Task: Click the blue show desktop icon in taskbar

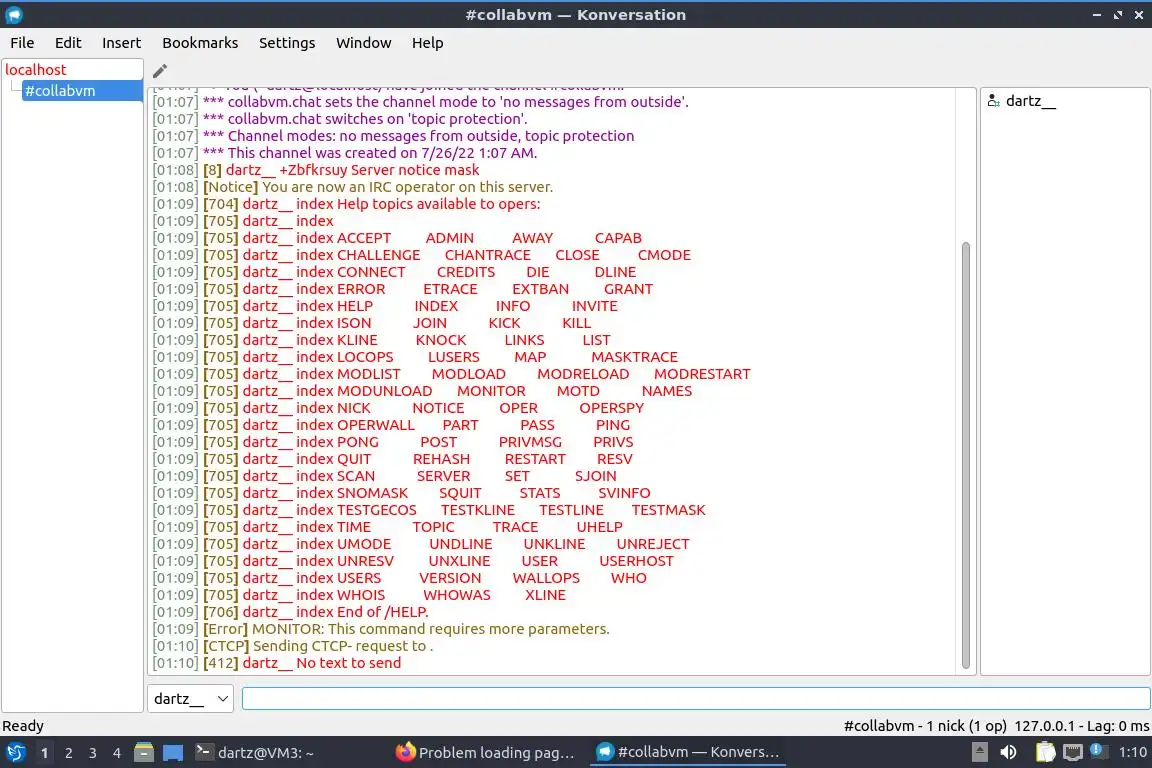Action: [x=173, y=753]
